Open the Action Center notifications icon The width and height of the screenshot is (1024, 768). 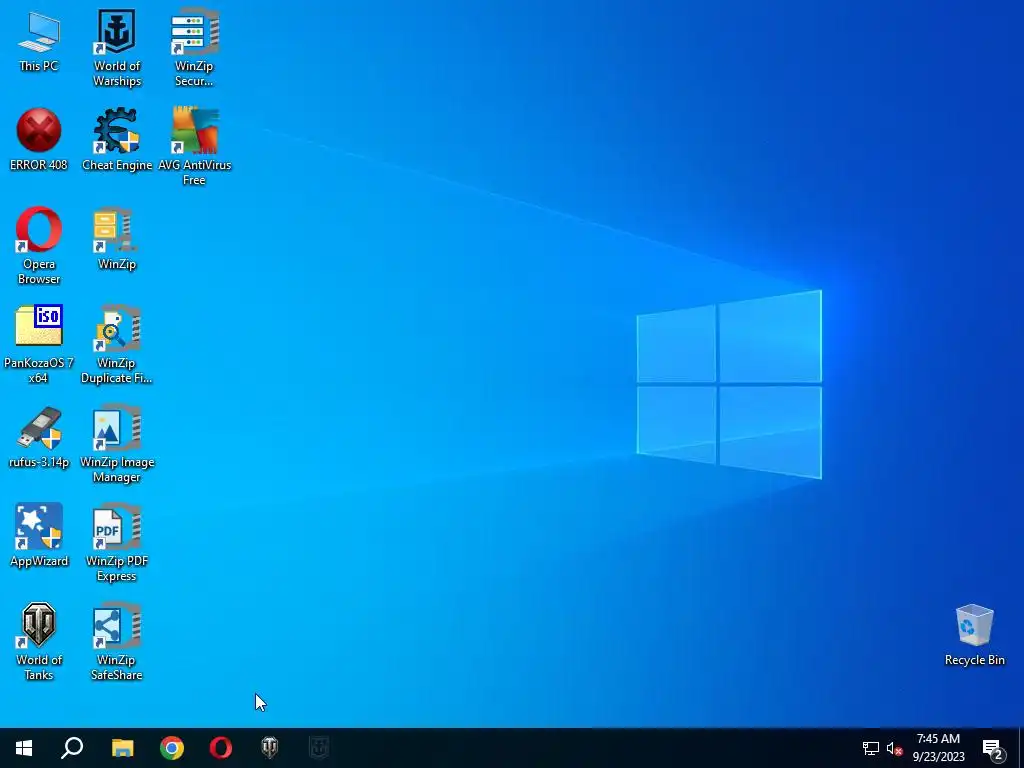pyautogui.click(x=993, y=748)
